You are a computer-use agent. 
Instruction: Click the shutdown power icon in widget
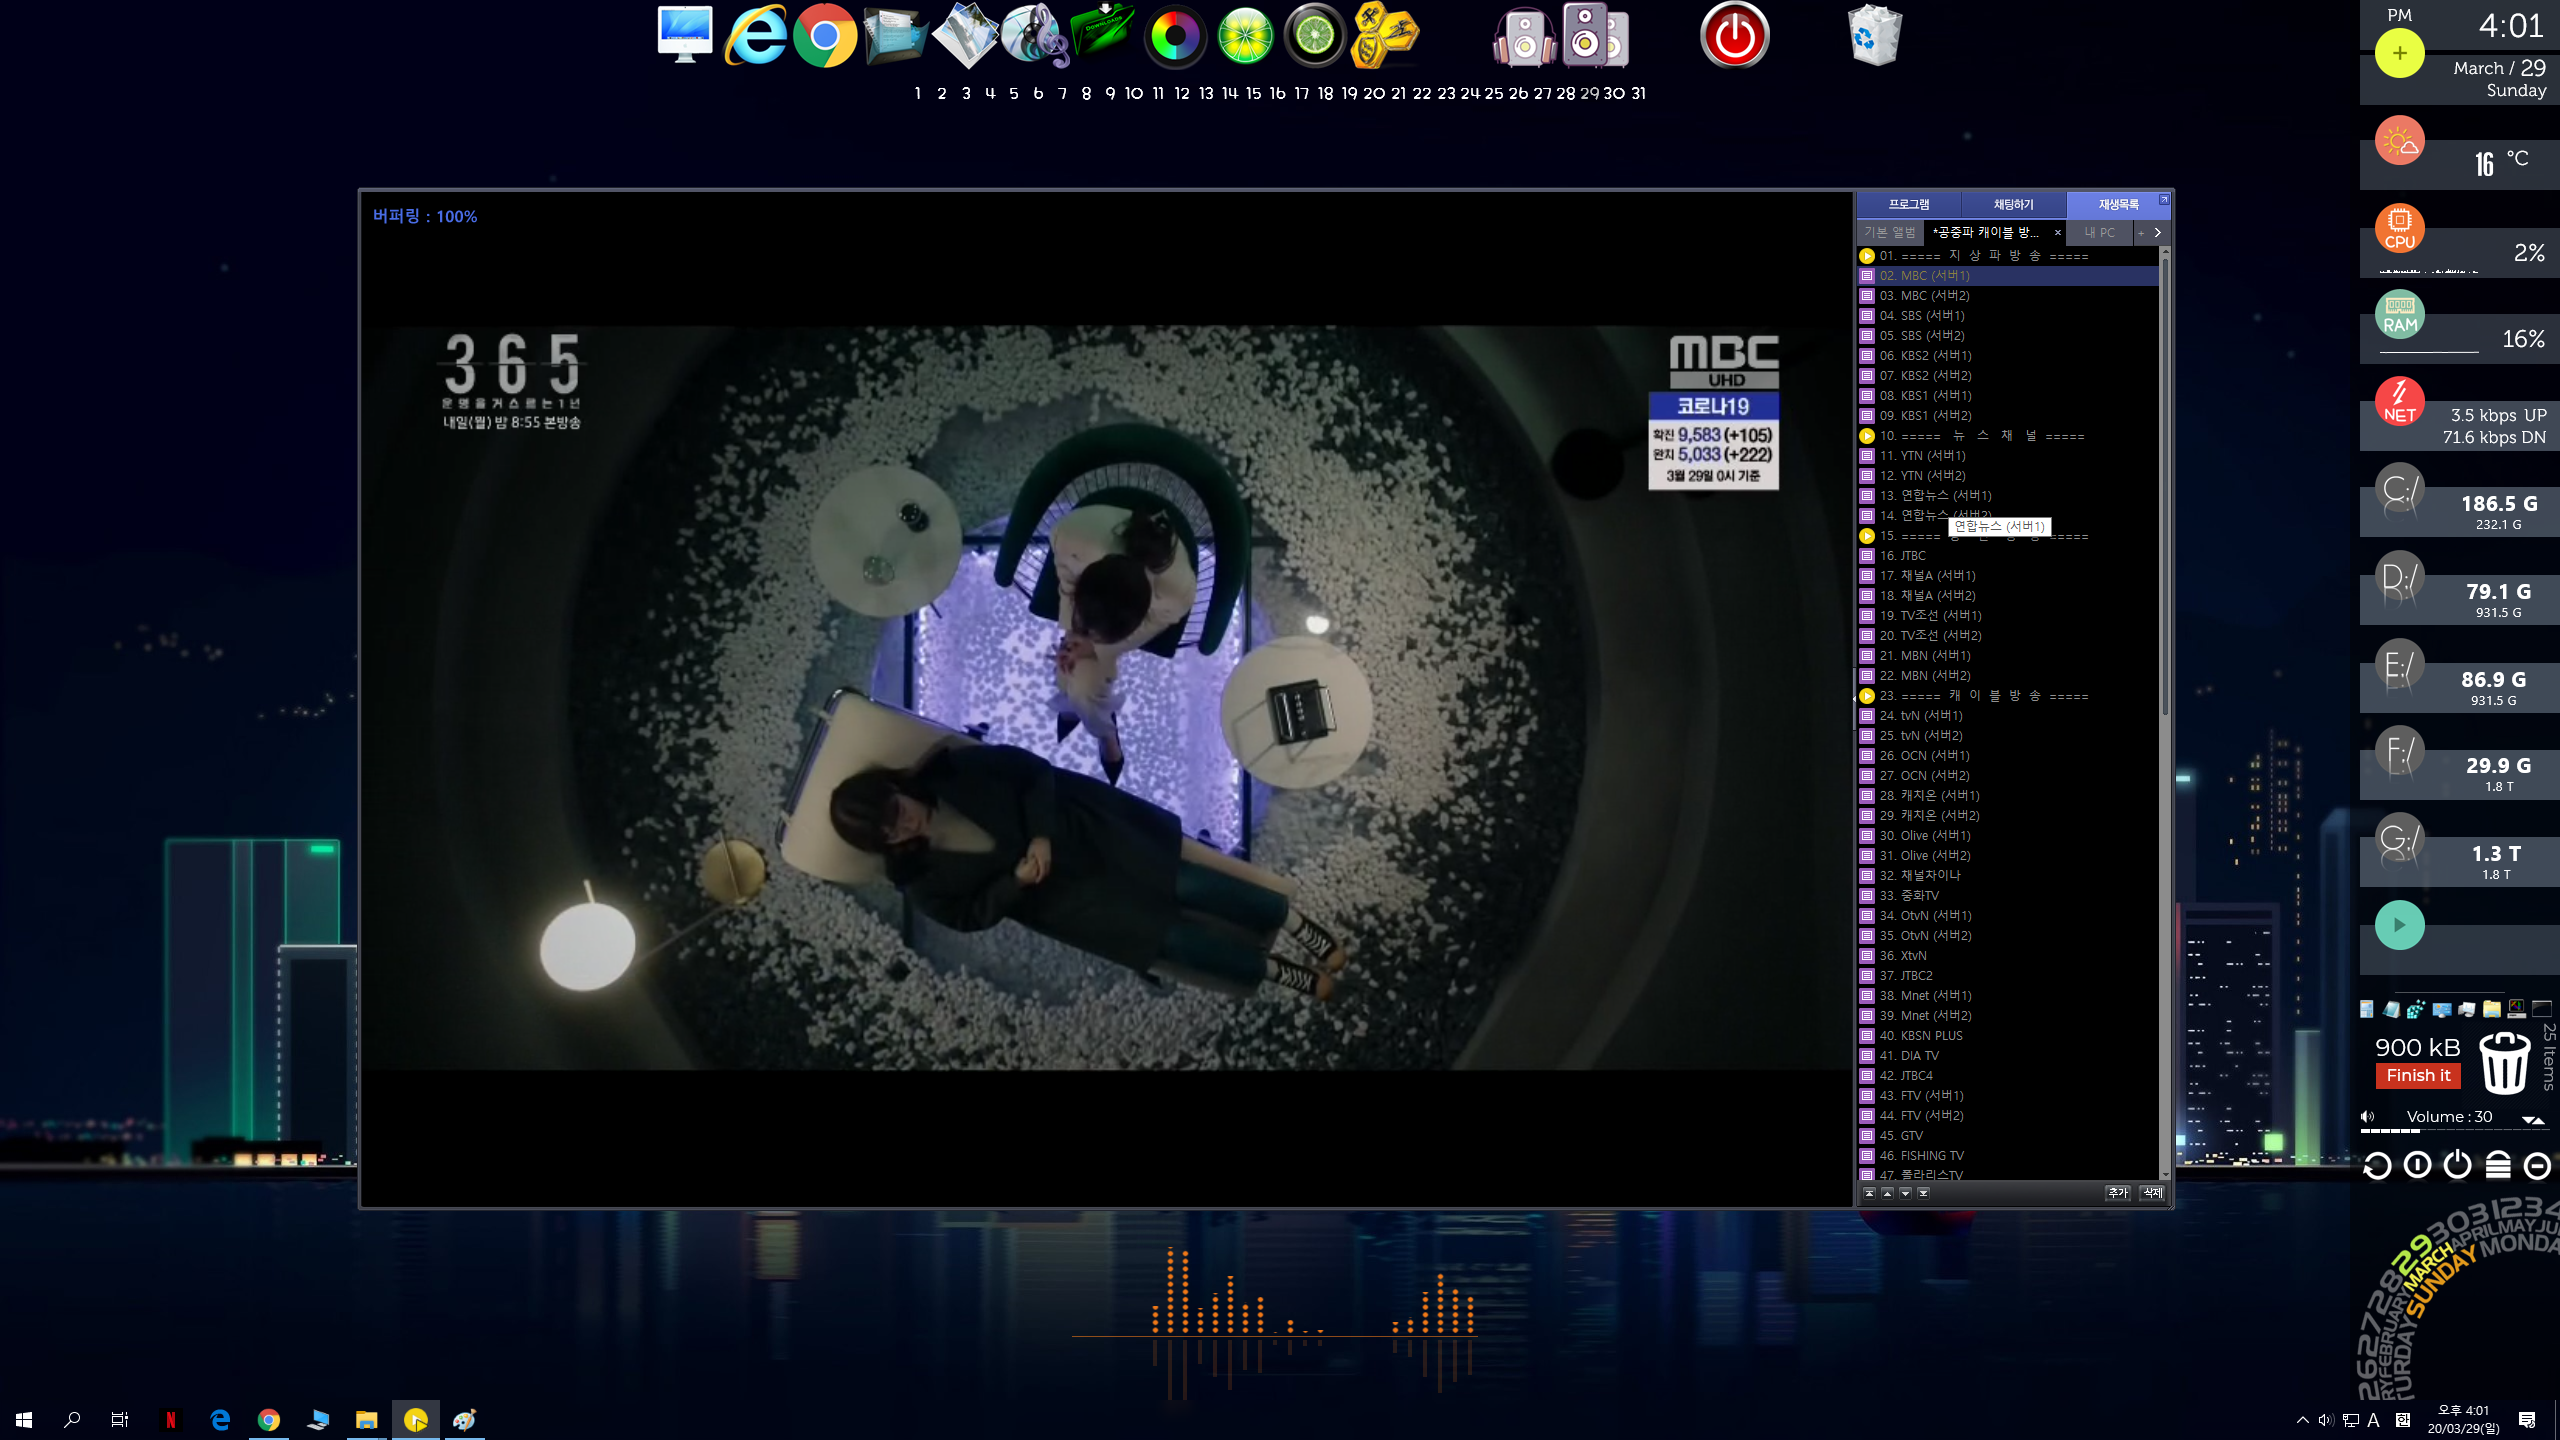[2457, 1164]
